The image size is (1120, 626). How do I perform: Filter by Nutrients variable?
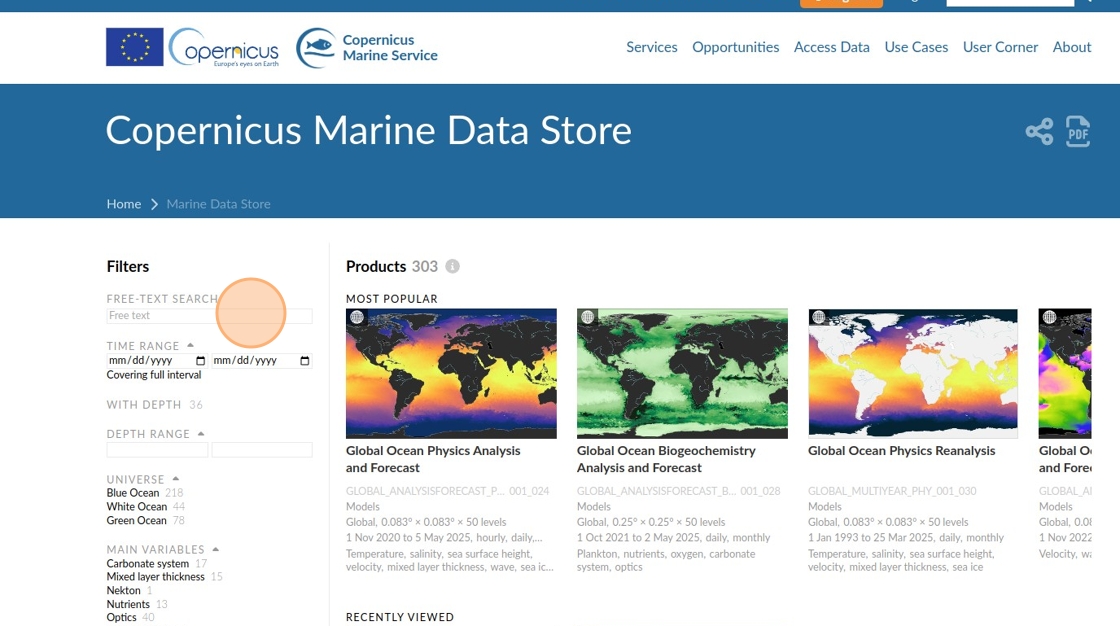coord(128,605)
